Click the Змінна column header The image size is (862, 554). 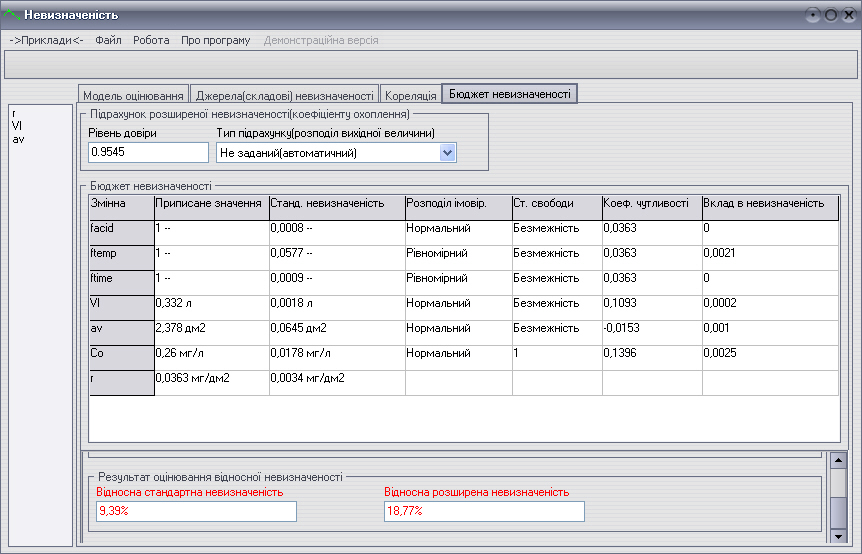click(121, 207)
